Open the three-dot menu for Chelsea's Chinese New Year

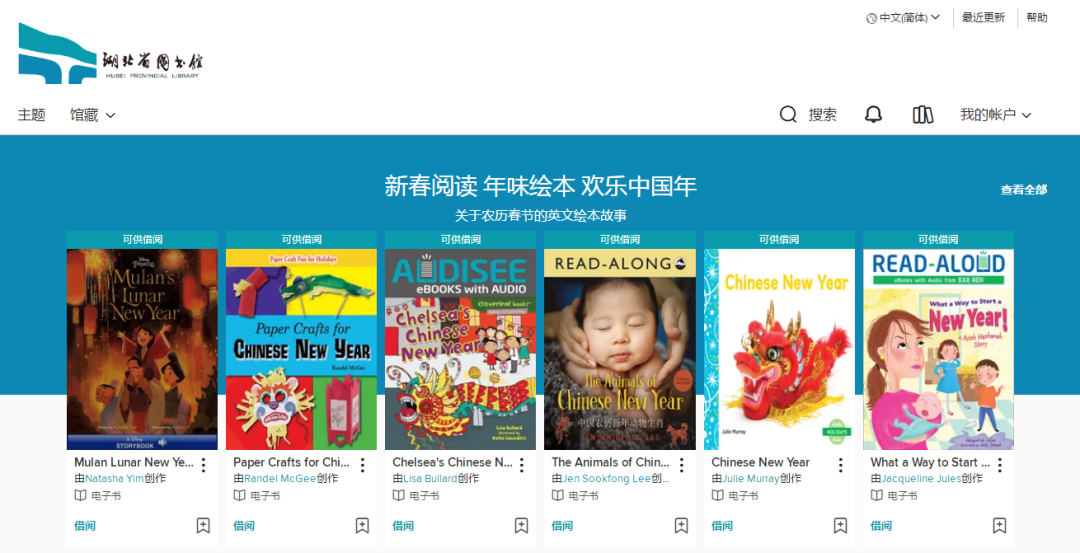(x=521, y=465)
